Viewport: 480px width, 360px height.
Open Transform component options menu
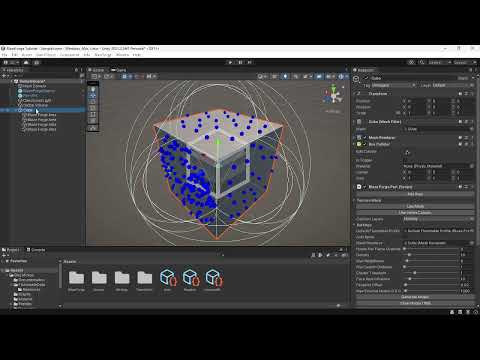(x=472, y=94)
